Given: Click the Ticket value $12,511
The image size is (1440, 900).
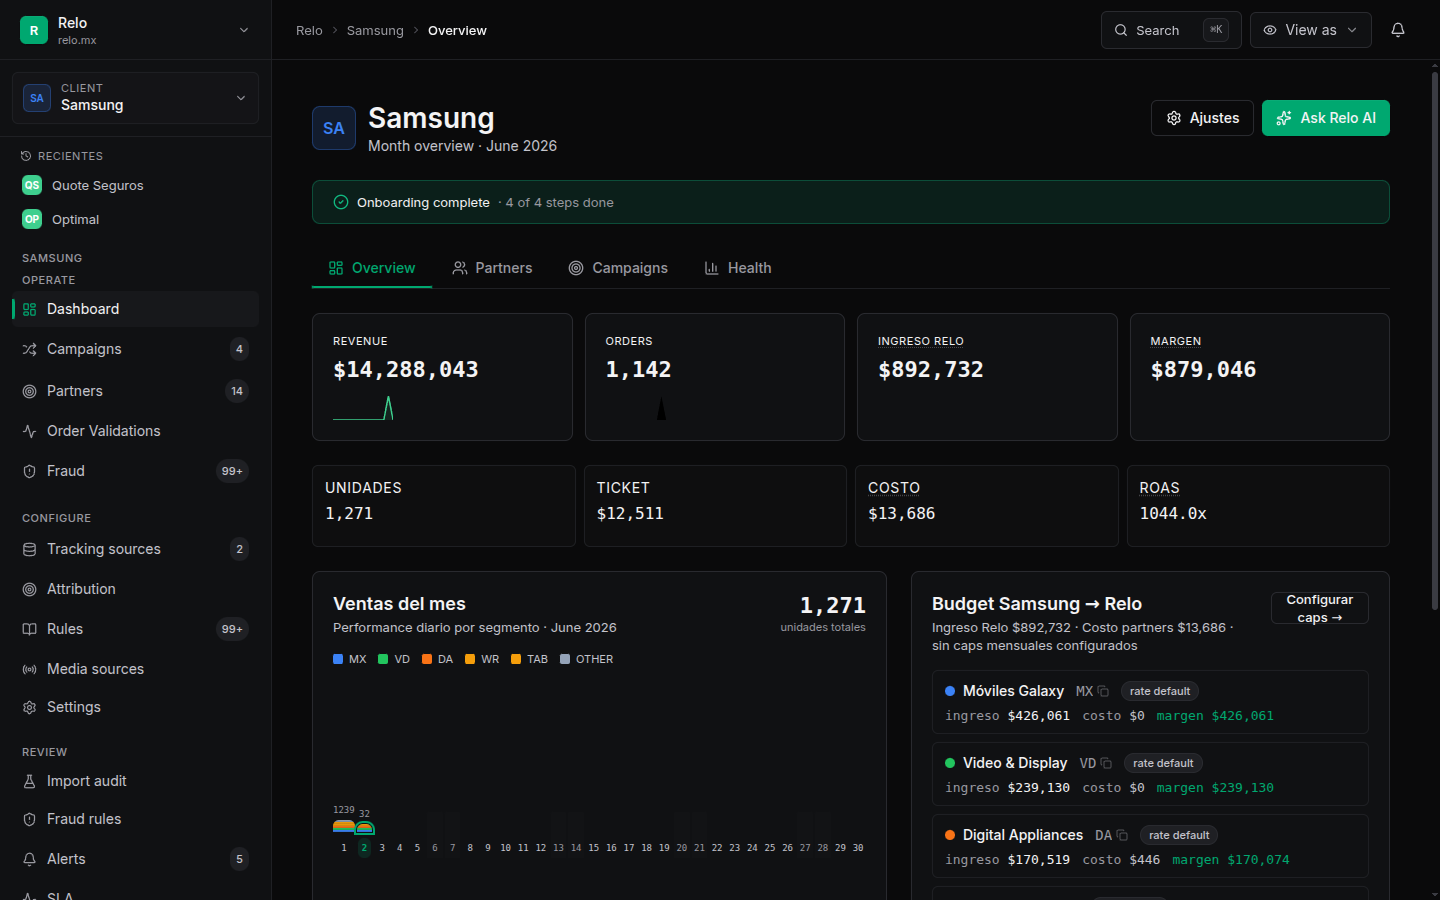Looking at the screenshot, I should pos(630,513).
